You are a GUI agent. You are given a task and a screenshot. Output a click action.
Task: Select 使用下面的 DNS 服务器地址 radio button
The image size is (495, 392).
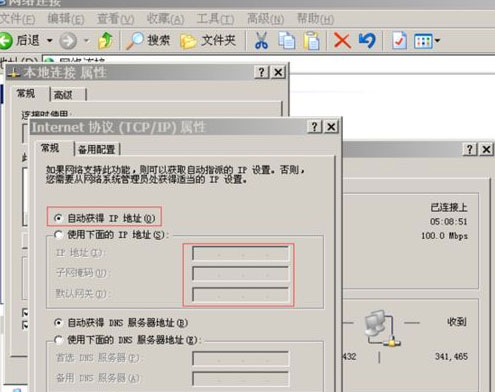point(58,340)
